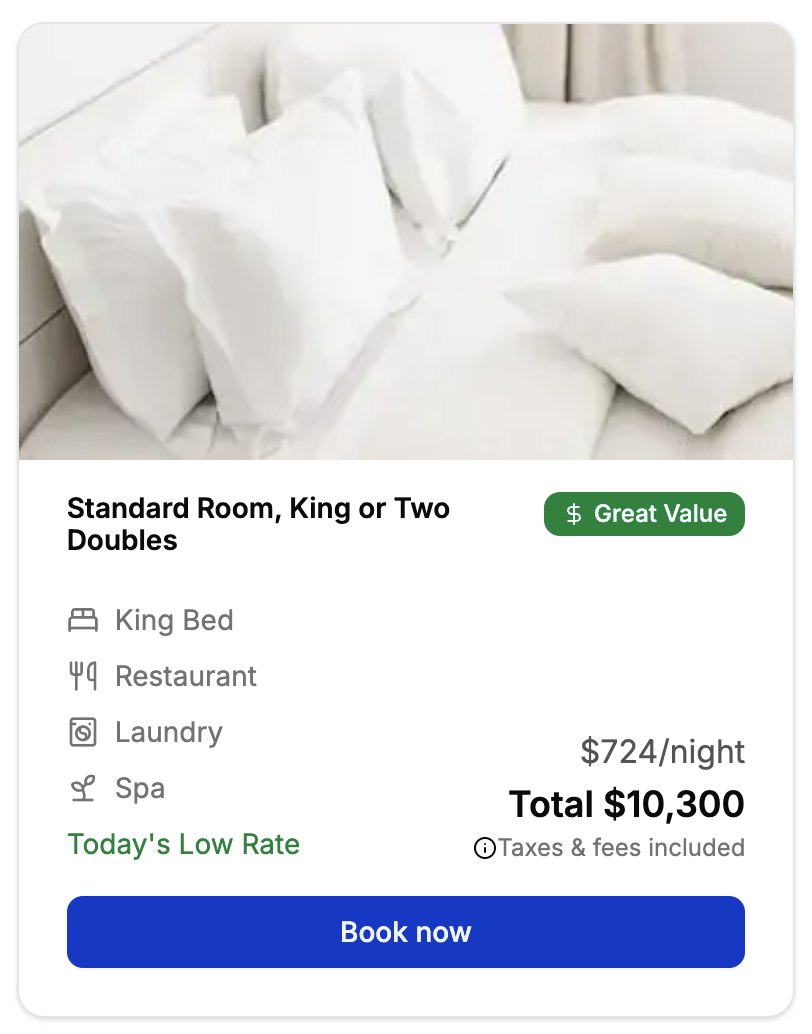
Task: Open the taxes and fees info icon
Action: (485, 849)
